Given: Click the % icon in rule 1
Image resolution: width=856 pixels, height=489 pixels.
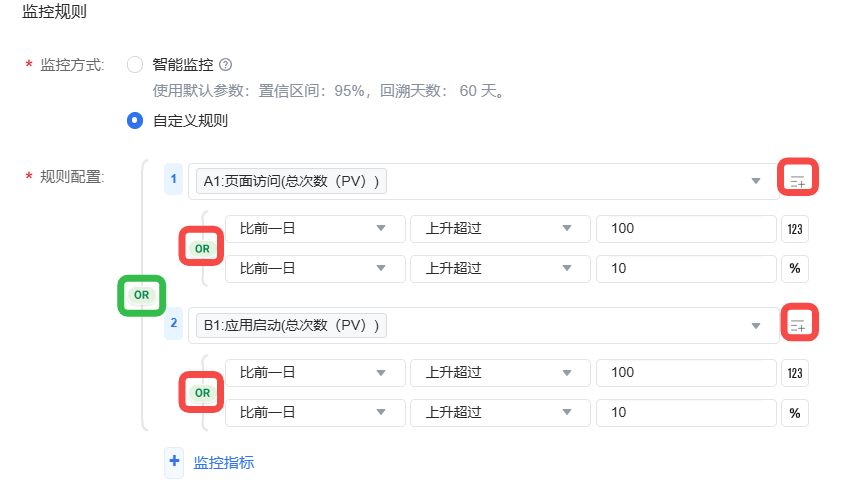Looking at the screenshot, I should click(x=795, y=269).
